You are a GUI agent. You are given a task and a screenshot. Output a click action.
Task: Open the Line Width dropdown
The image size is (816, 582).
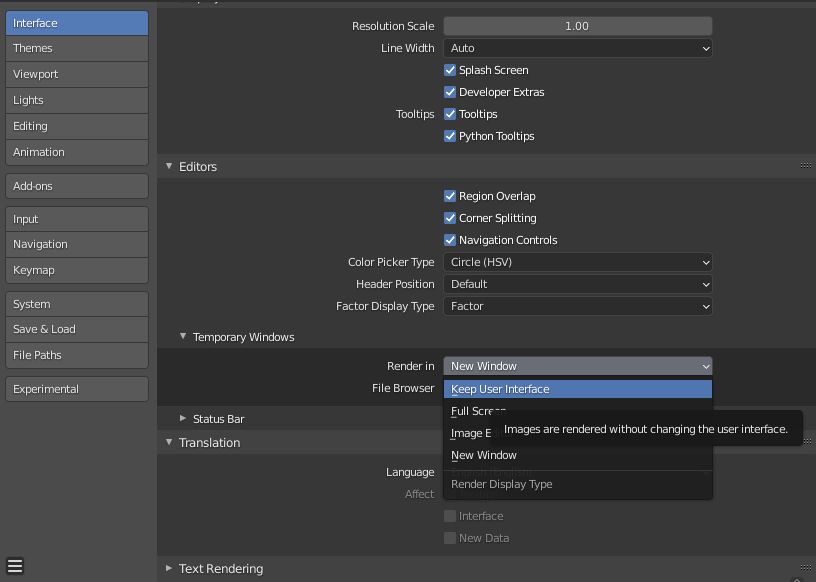(x=578, y=48)
